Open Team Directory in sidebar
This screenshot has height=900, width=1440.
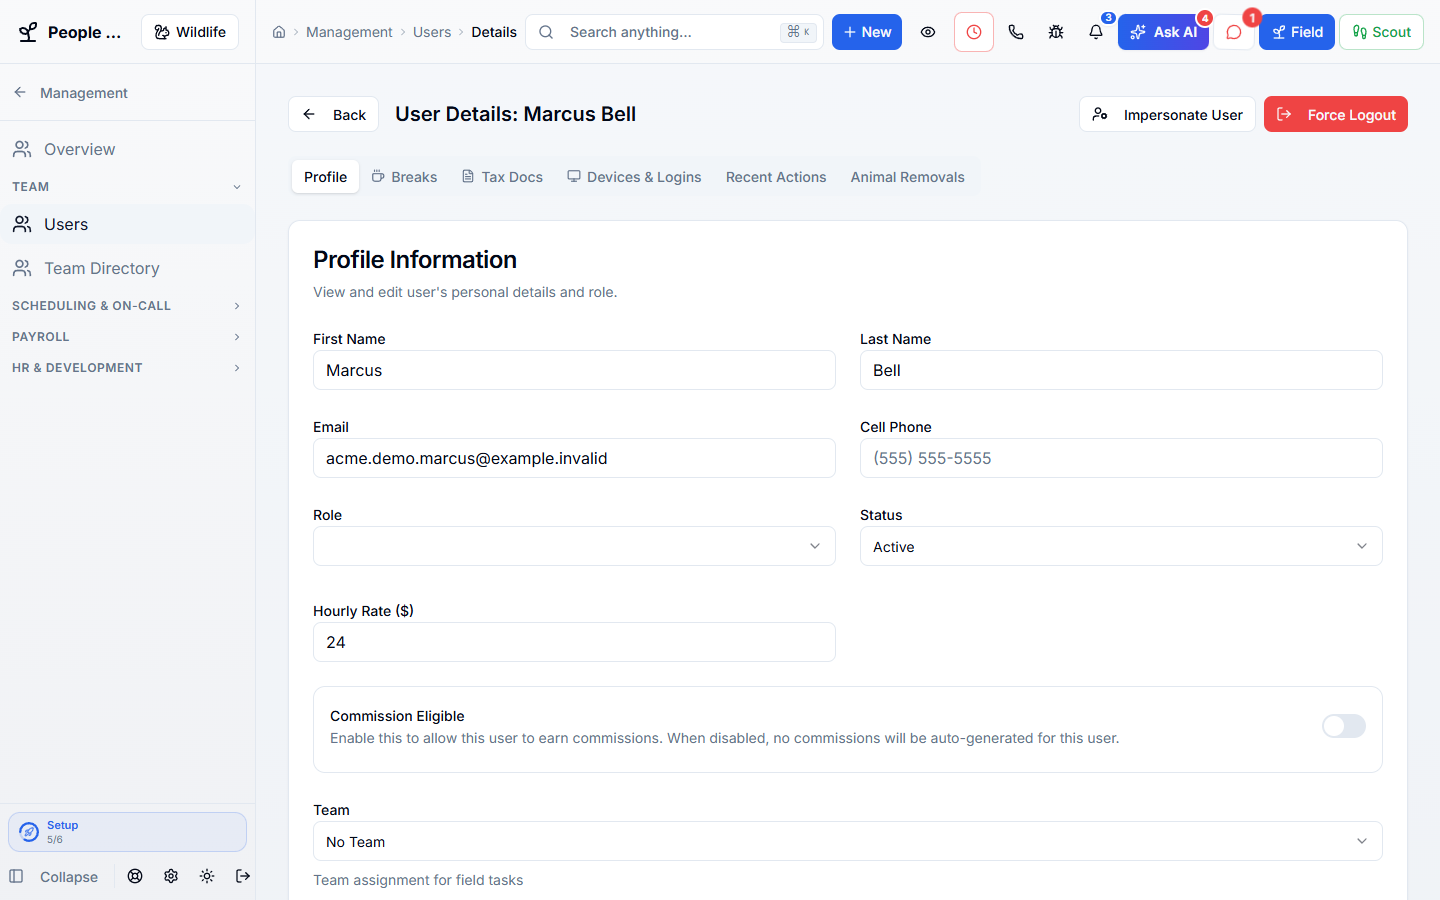(x=127, y=268)
